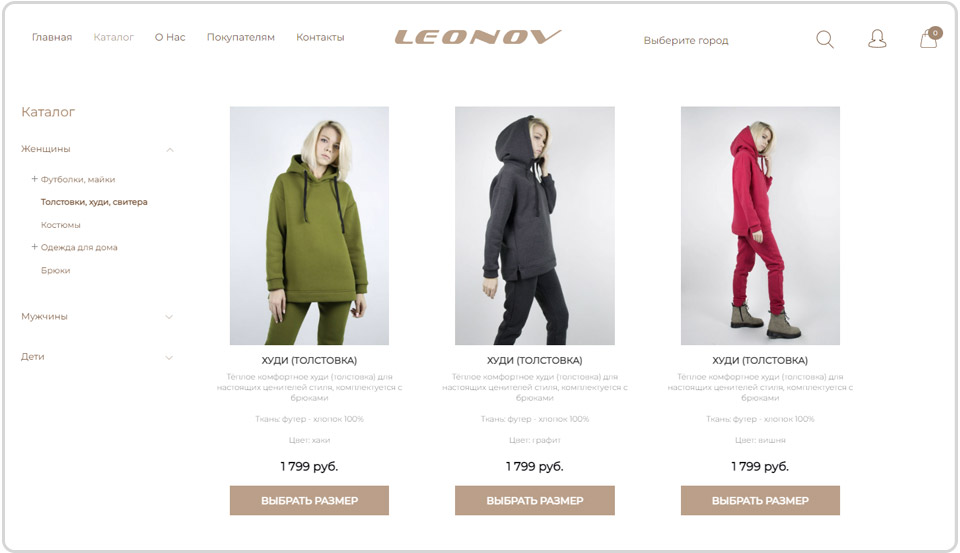Open the Выберите город city selector
Image resolution: width=960 pixels, height=553 pixels.
coord(686,40)
